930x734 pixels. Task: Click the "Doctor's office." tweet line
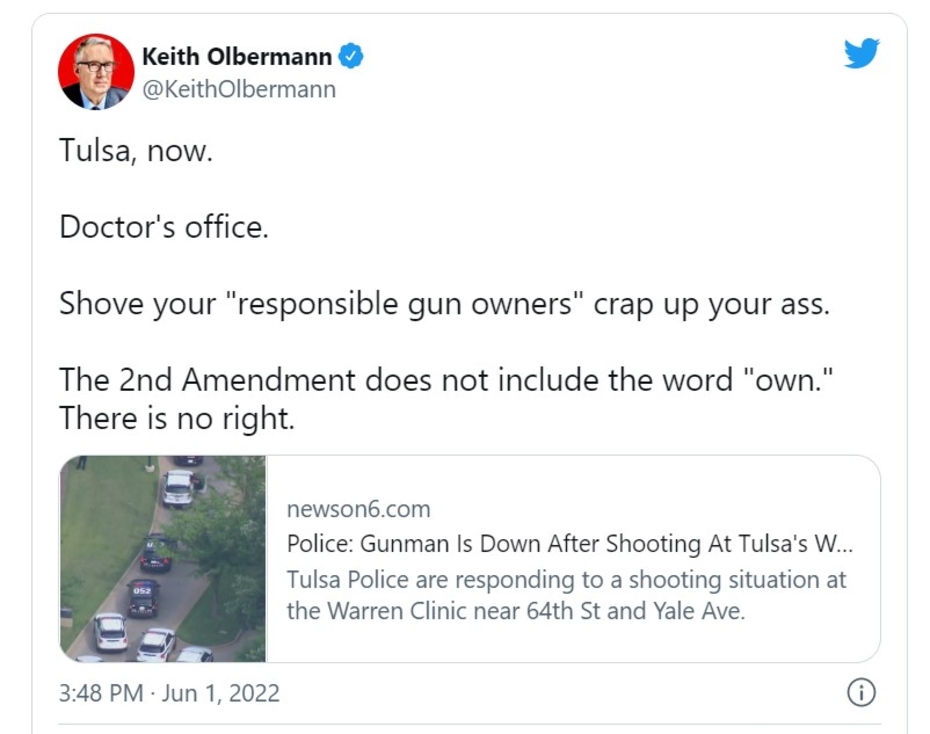(x=164, y=227)
